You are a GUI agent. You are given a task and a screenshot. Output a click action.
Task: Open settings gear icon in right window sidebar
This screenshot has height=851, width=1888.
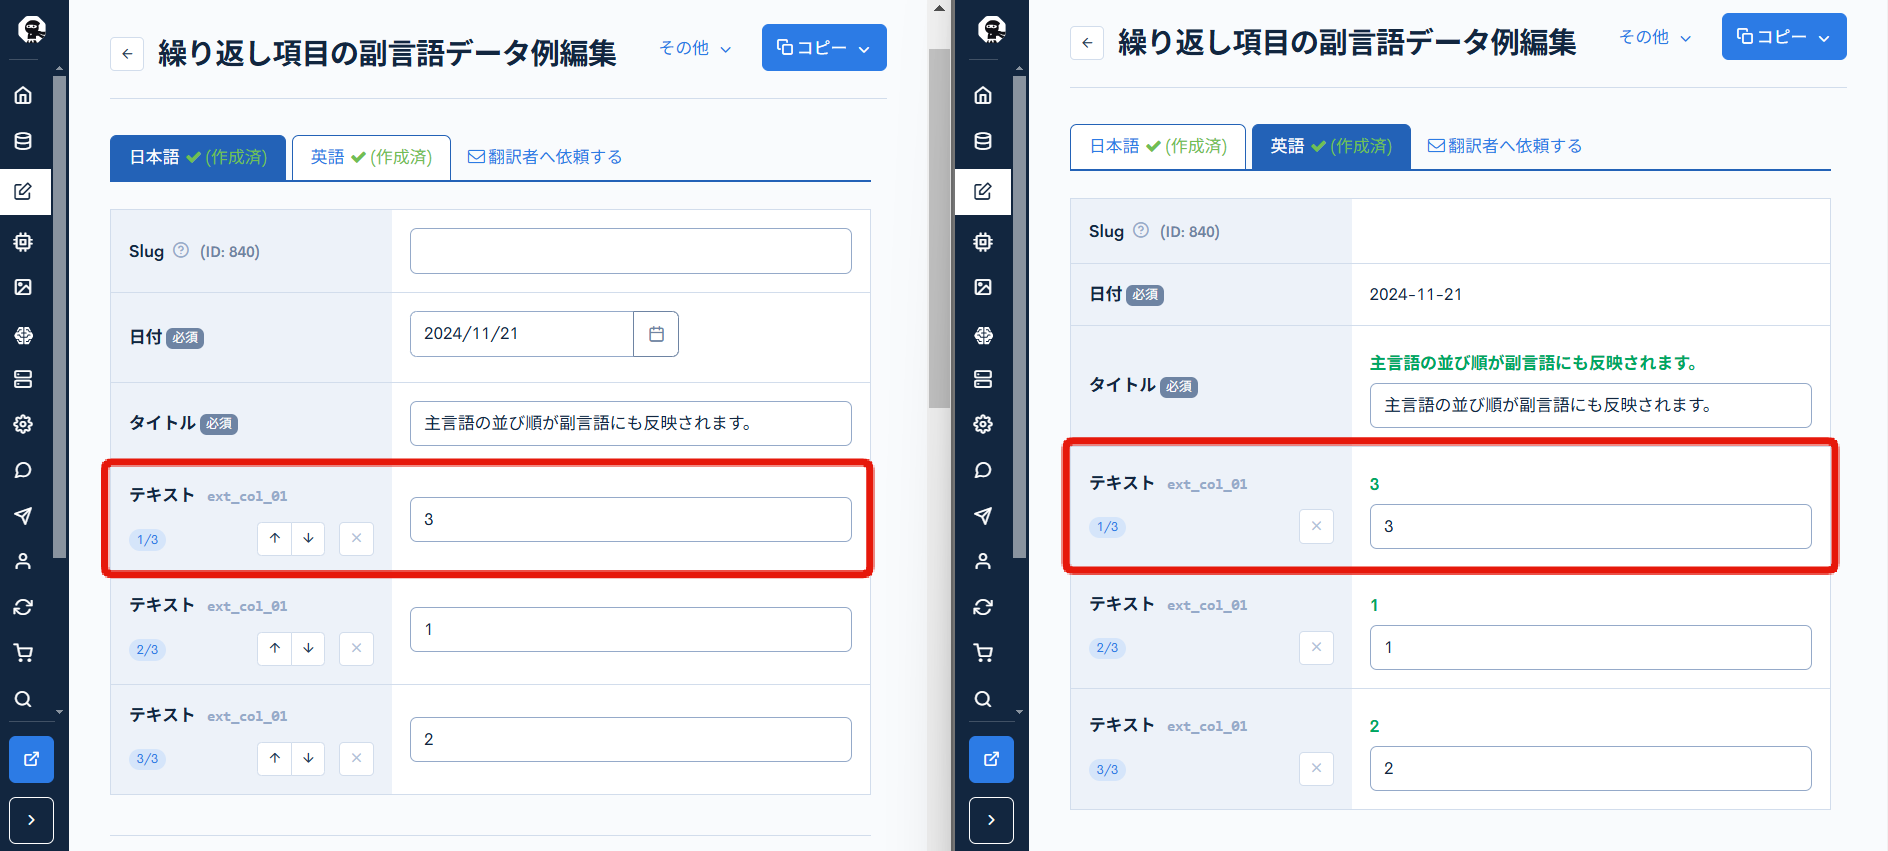[983, 424]
